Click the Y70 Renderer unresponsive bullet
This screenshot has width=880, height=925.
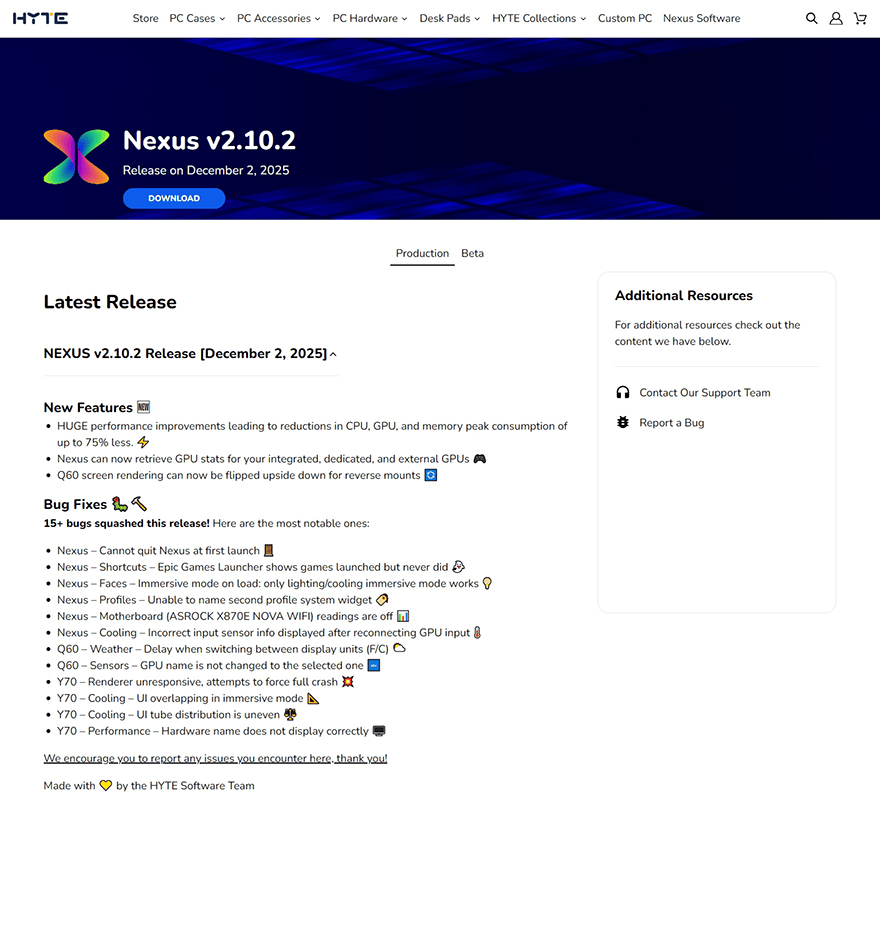click(x=205, y=681)
